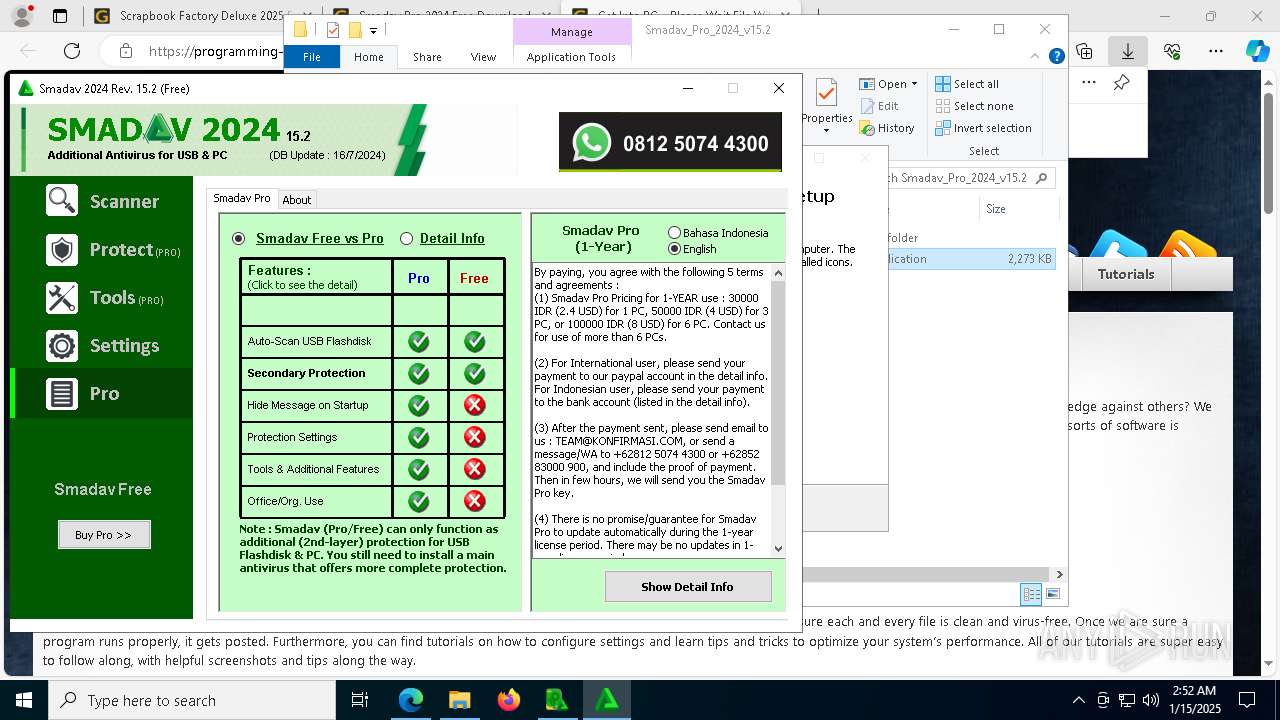Click Show Detail Info button
Screen dimensions: 1280x720
tap(688, 587)
